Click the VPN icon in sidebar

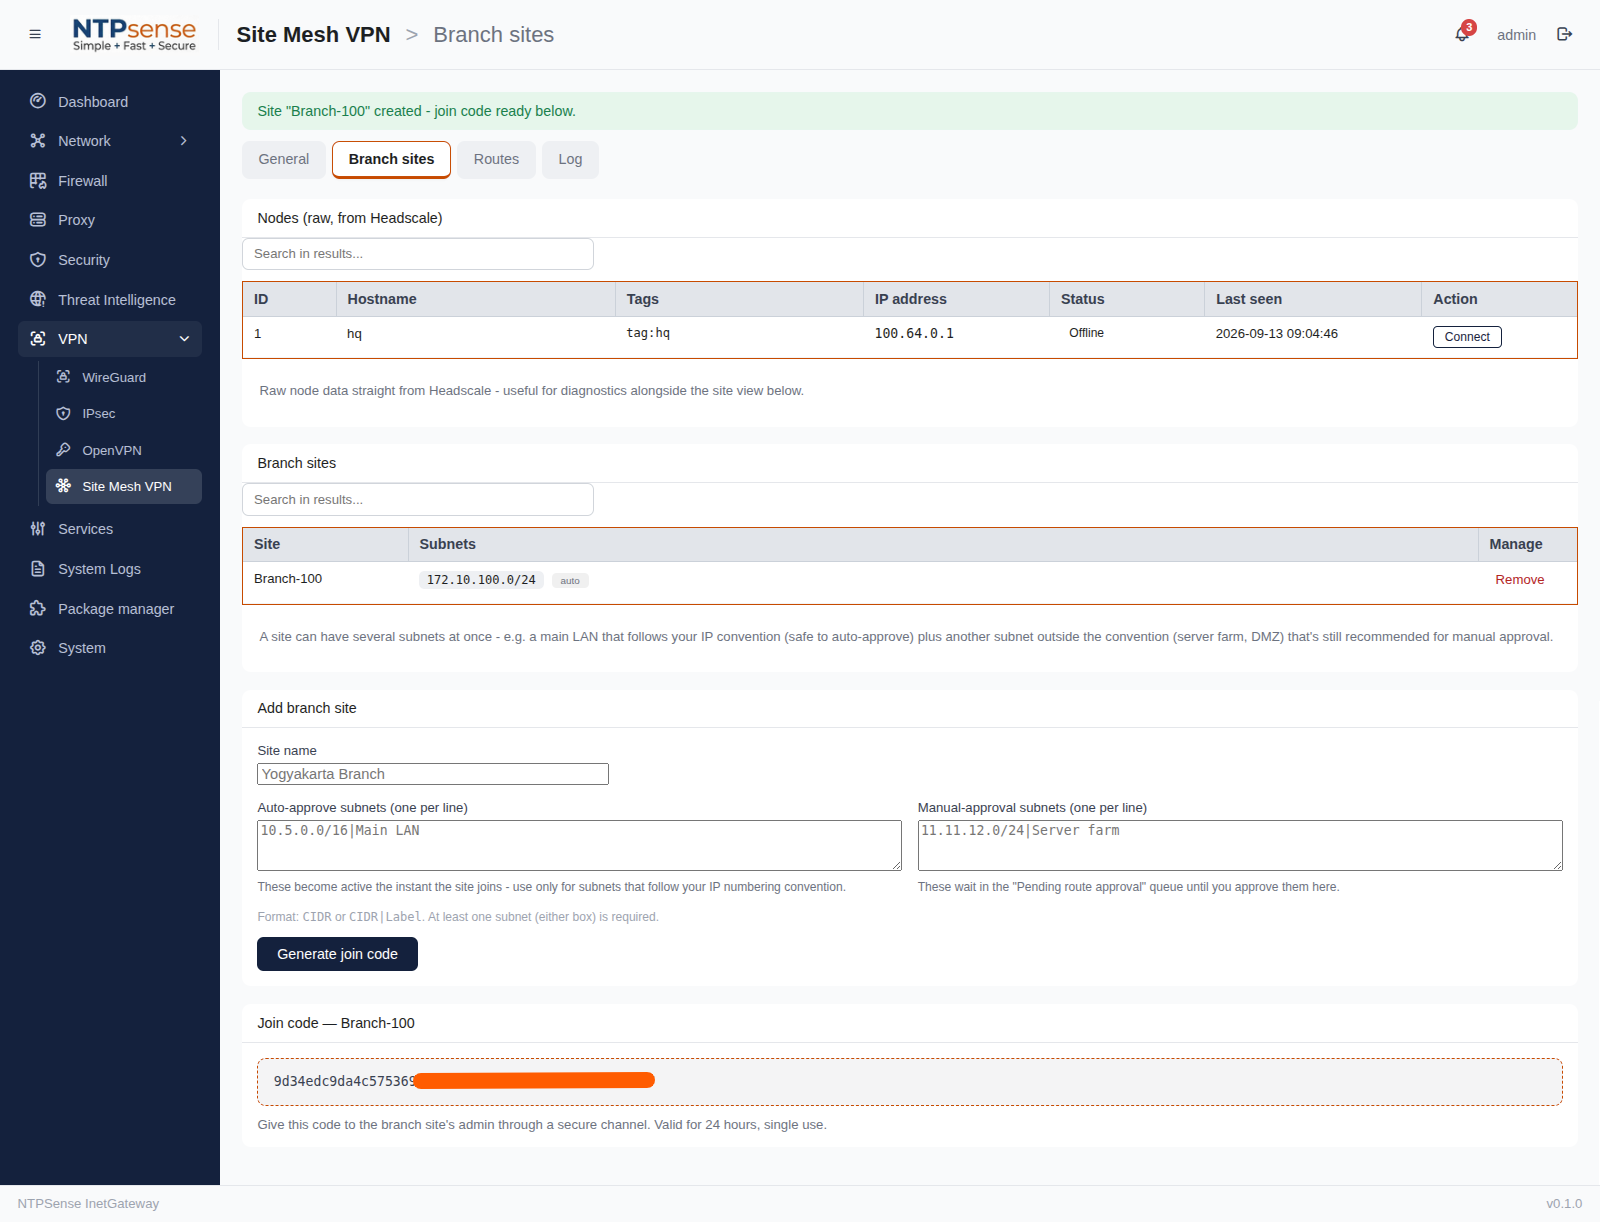coord(38,339)
